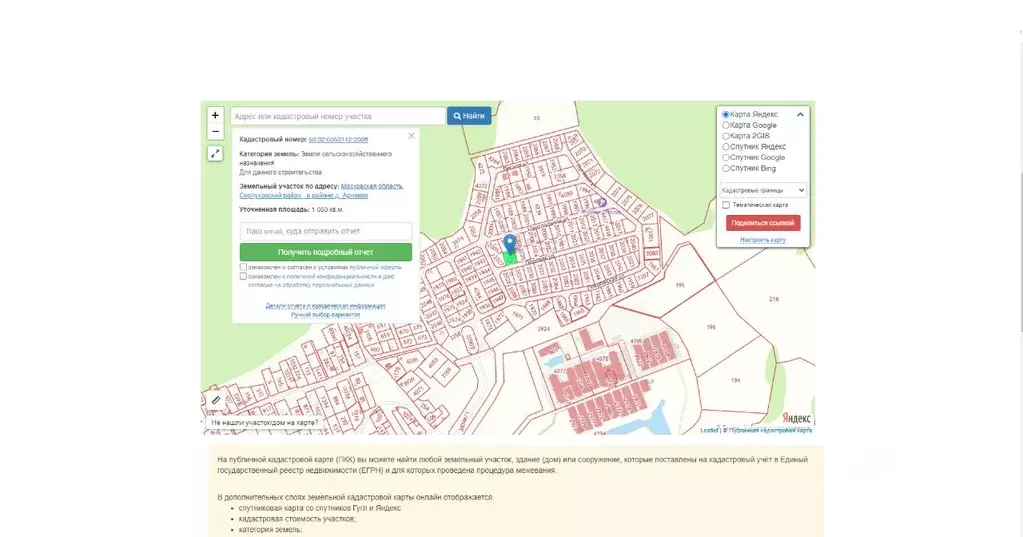This screenshot has height=537, width=1023.
Task: Activate the ruler measurement tool
Action: pos(215,400)
